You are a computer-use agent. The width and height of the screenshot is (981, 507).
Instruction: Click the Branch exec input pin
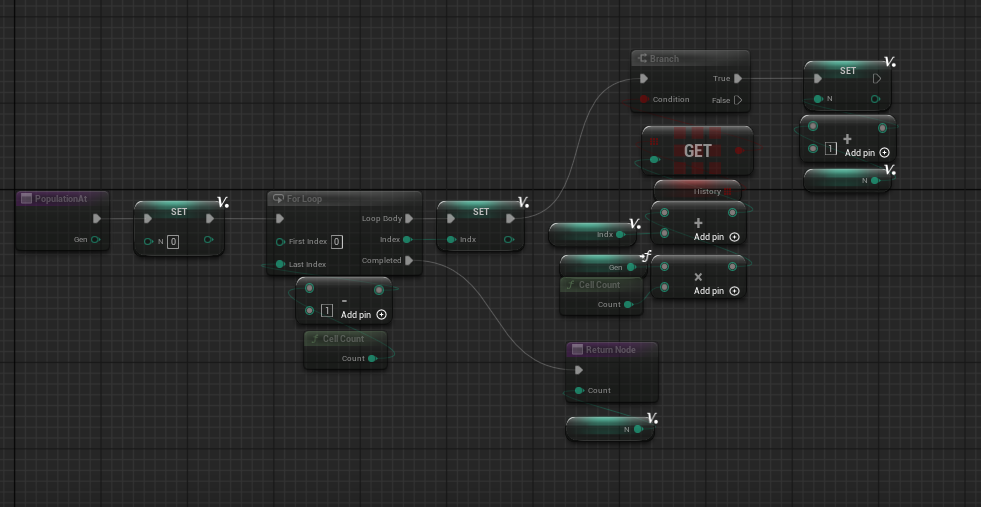[644, 79]
